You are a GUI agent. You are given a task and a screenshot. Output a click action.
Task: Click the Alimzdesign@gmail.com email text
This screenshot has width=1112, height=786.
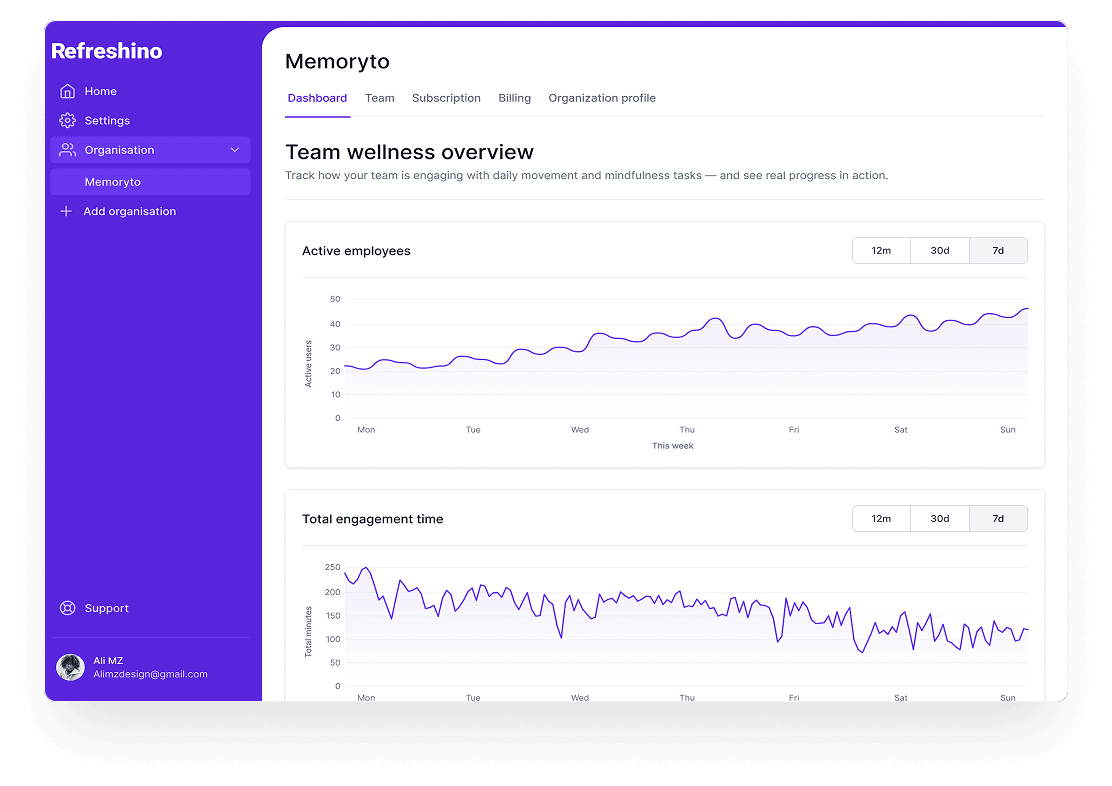coord(150,674)
